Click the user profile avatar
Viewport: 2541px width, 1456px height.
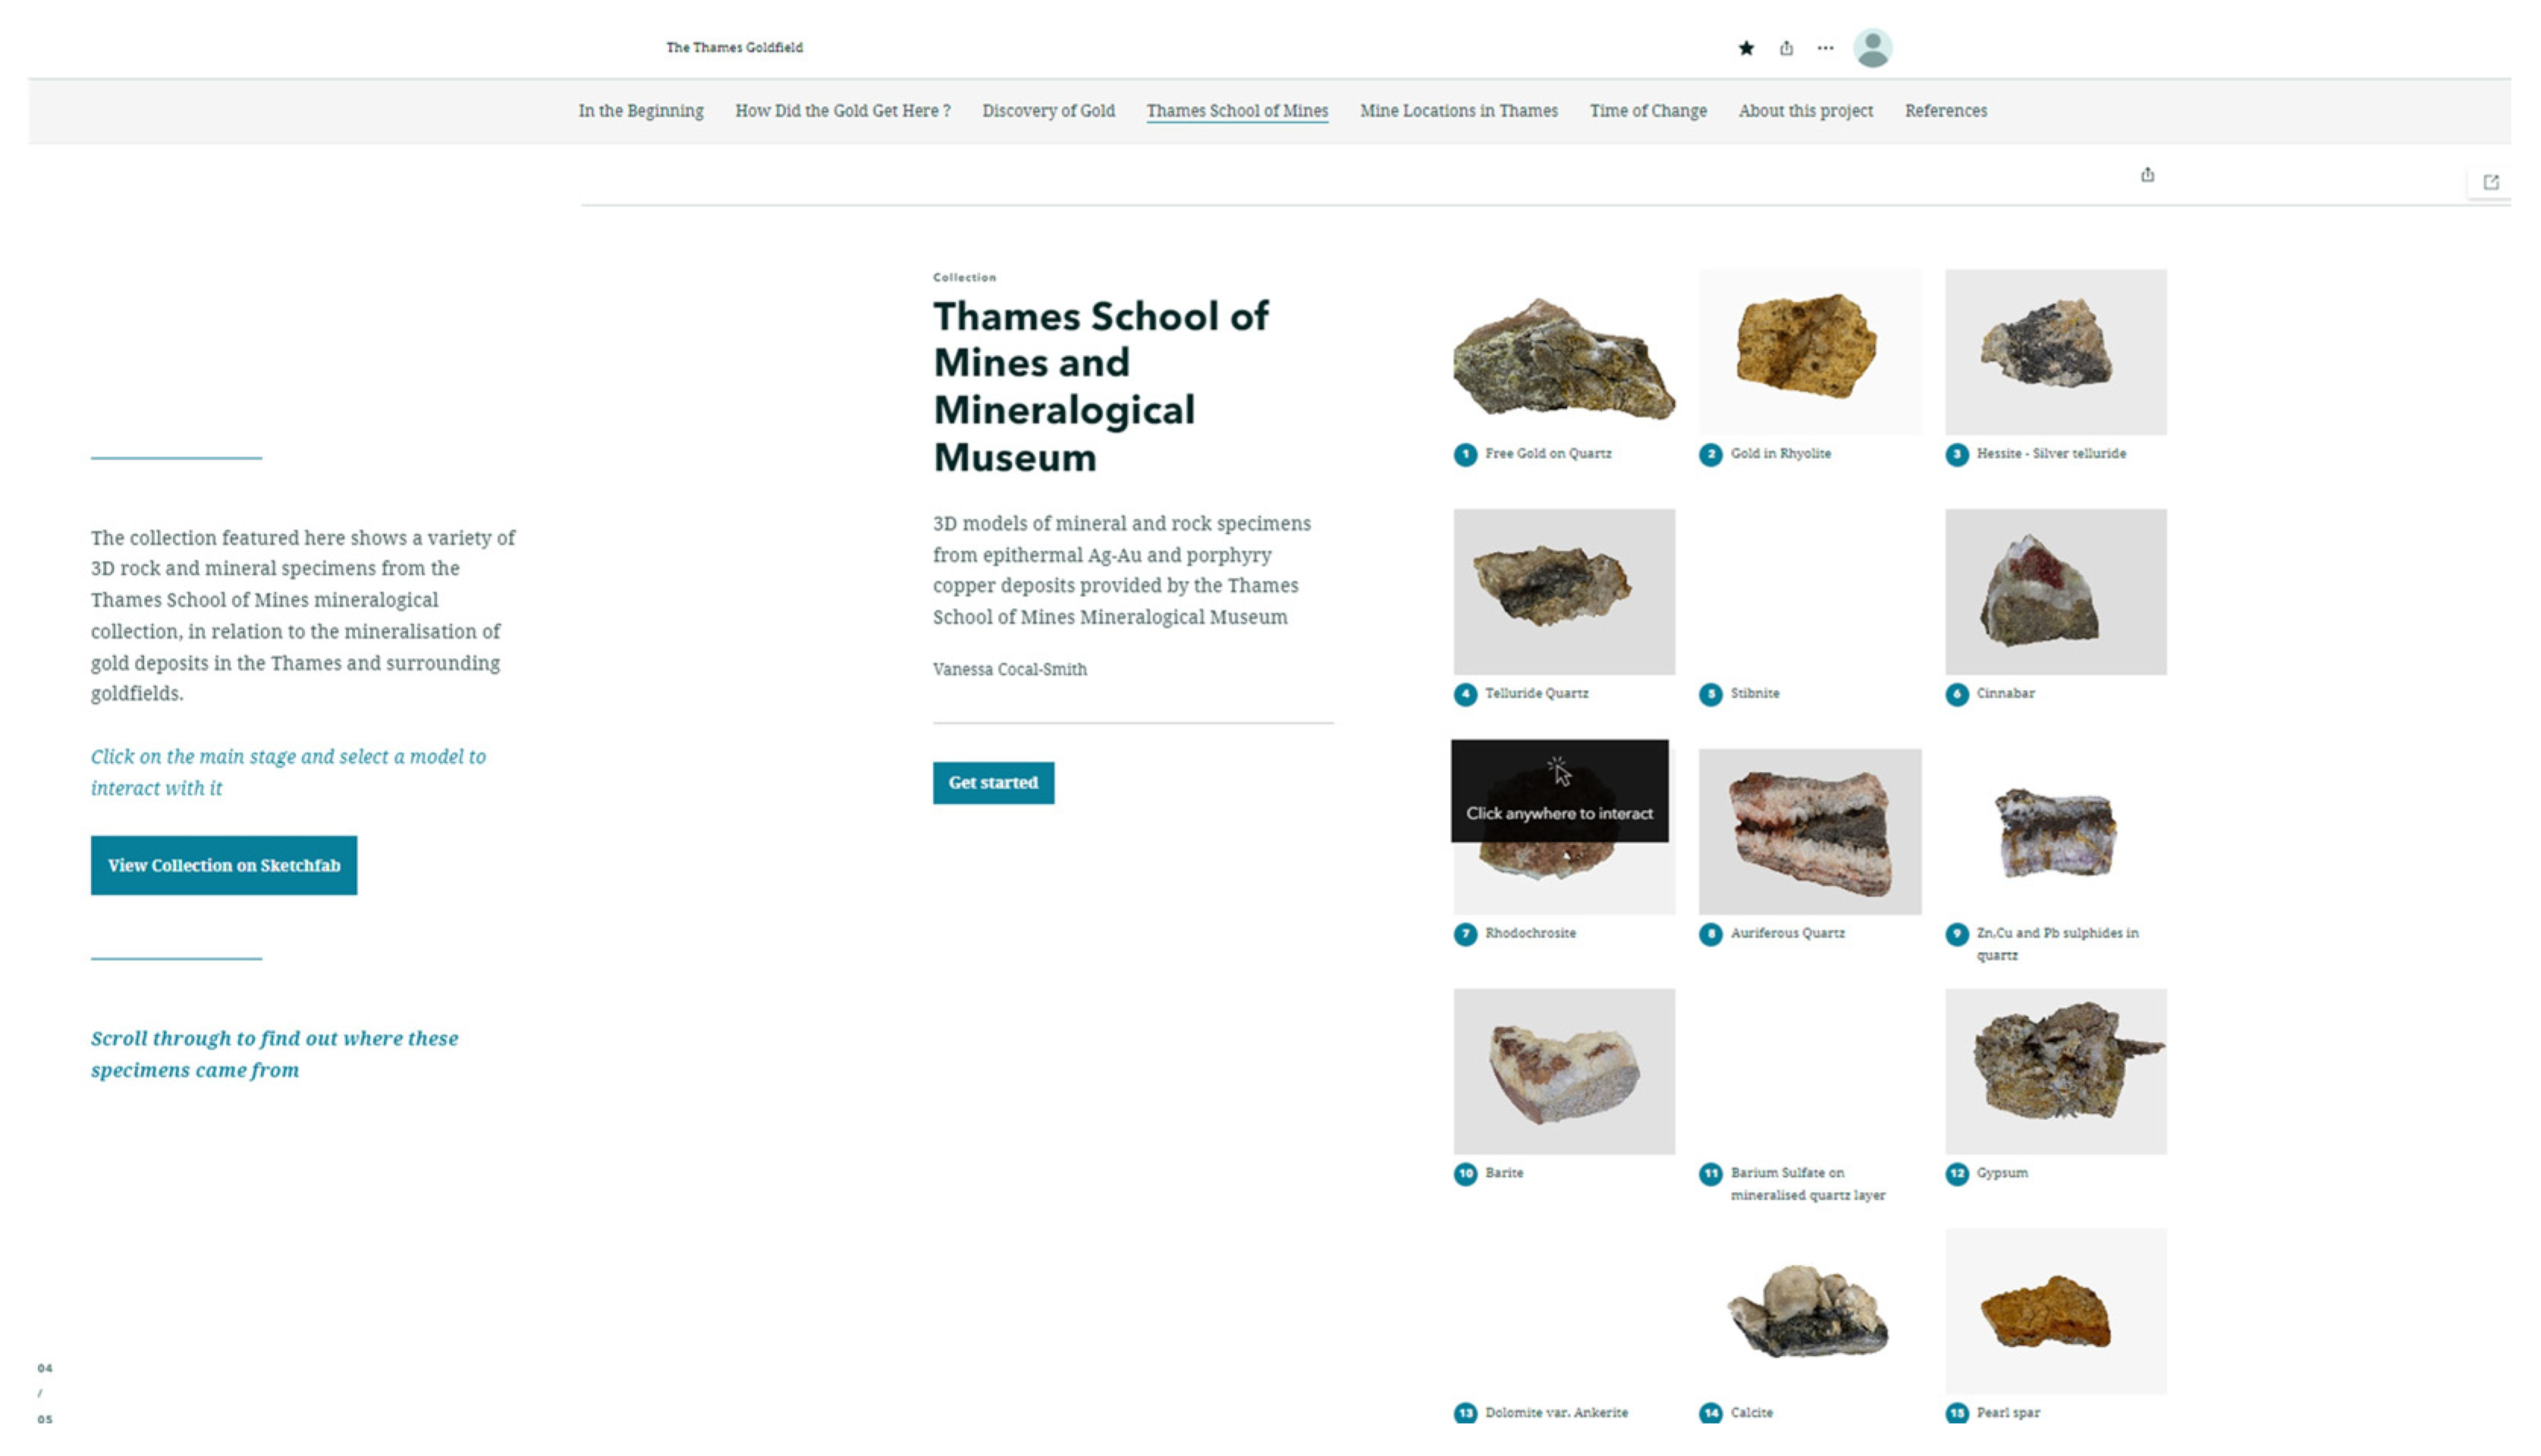pyautogui.click(x=1872, y=48)
